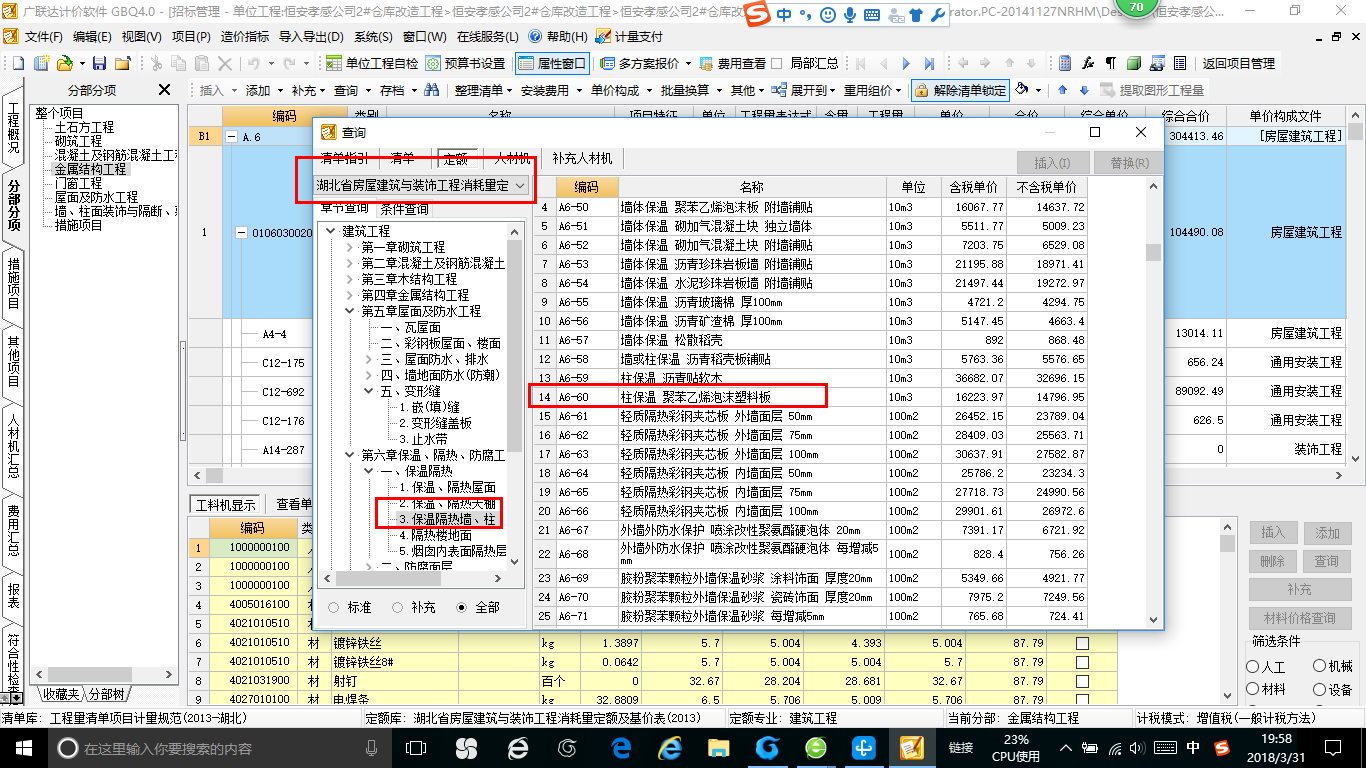Select the 人工 filter radio button
Image resolution: width=1366 pixels, height=768 pixels.
pos(1252,666)
